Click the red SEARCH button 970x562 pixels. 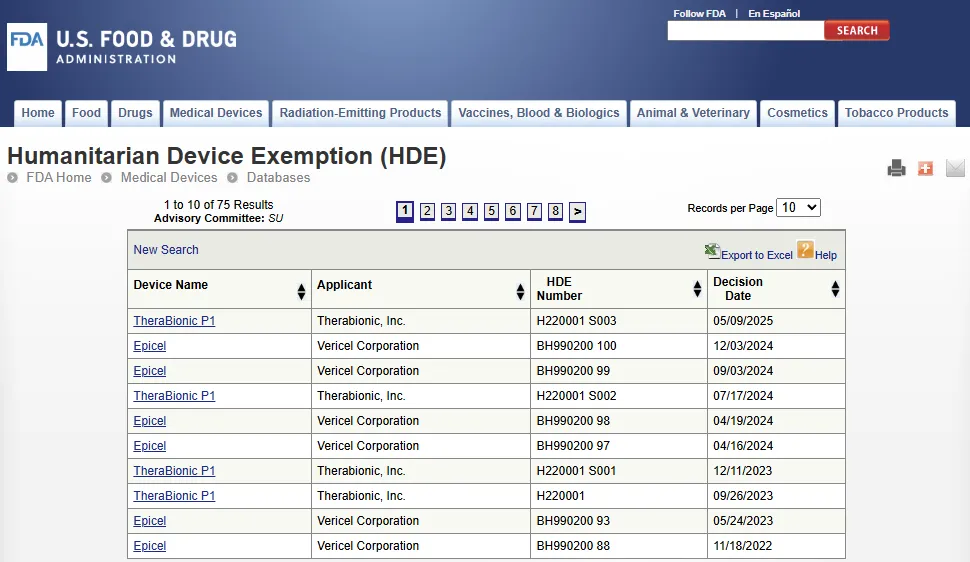(857, 30)
